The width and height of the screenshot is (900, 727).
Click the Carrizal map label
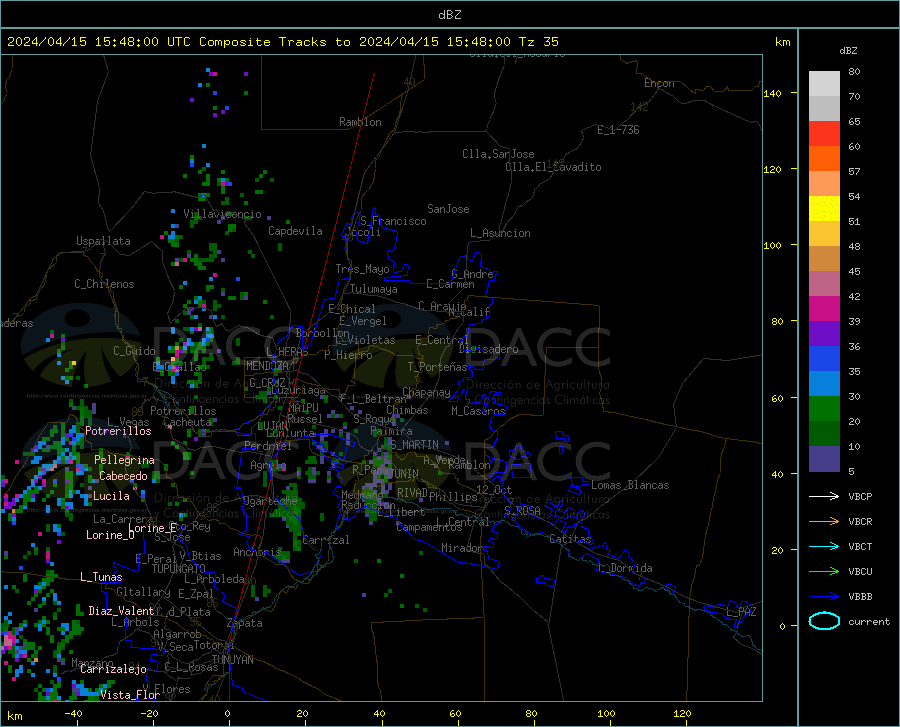[x=326, y=540]
